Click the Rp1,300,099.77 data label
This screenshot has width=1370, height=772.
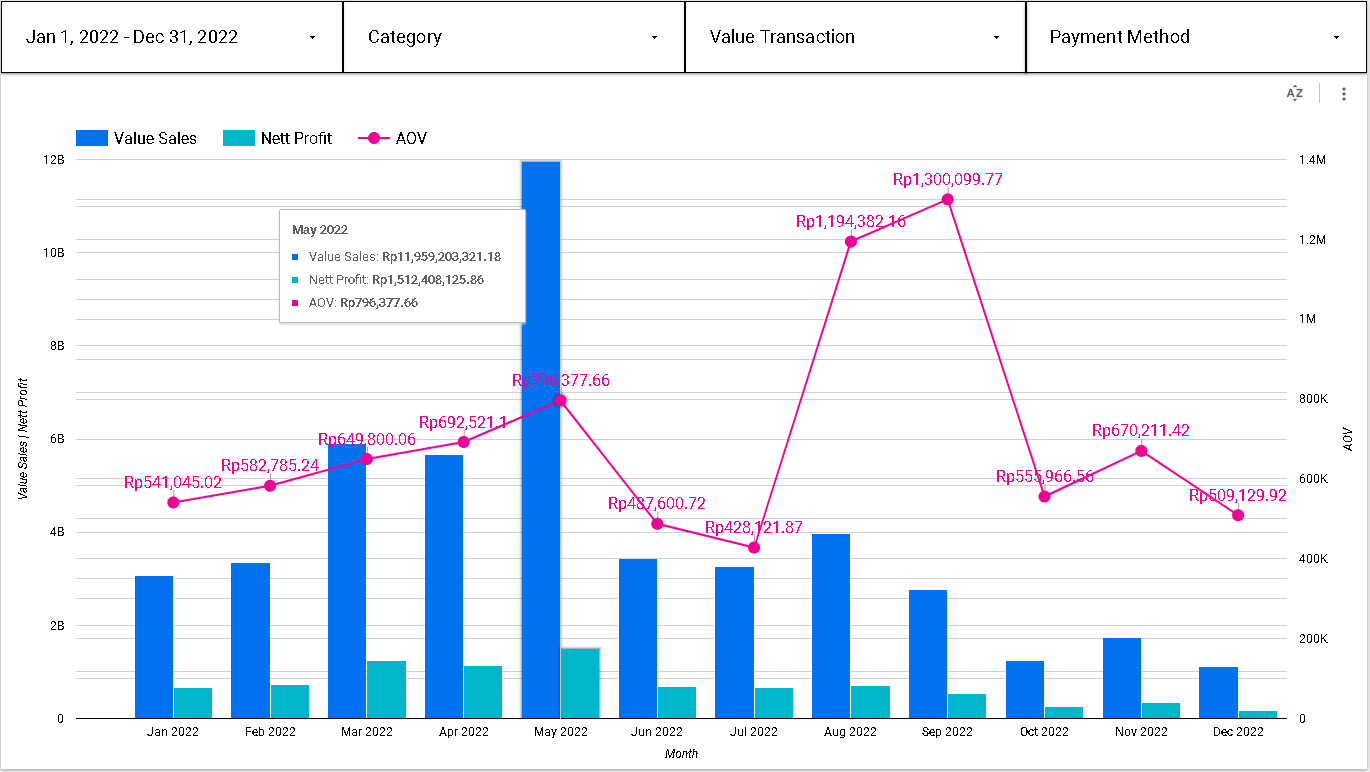click(947, 180)
